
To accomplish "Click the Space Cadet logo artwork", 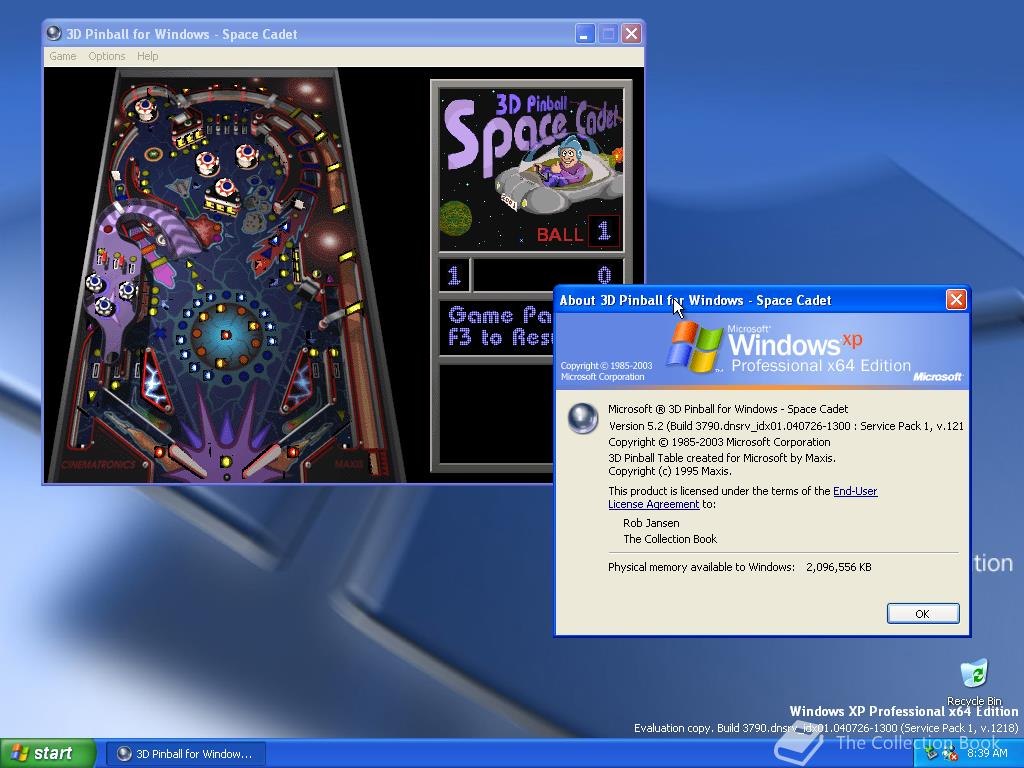I will coord(532,170).
